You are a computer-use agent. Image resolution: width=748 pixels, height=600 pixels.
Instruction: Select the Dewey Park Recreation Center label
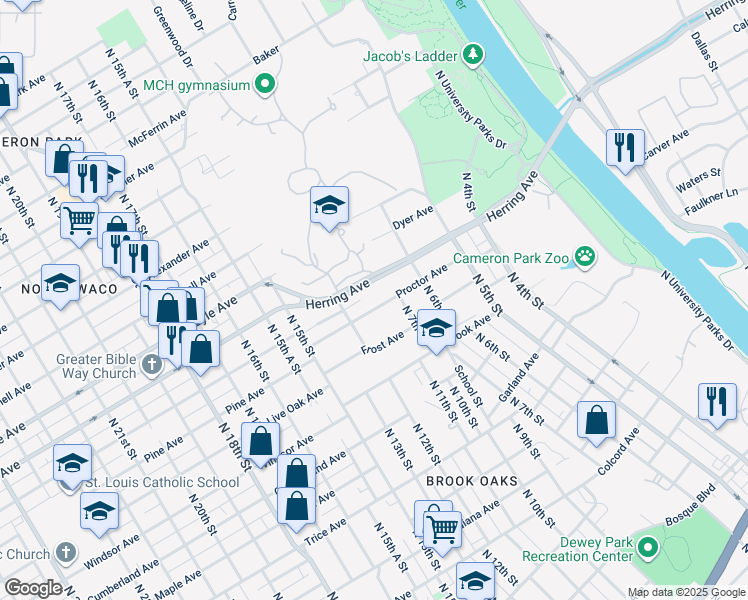(577, 549)
